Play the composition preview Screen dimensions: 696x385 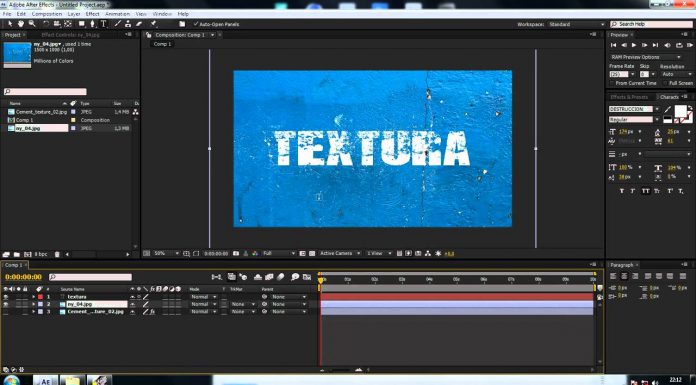(x=634, y=45)
